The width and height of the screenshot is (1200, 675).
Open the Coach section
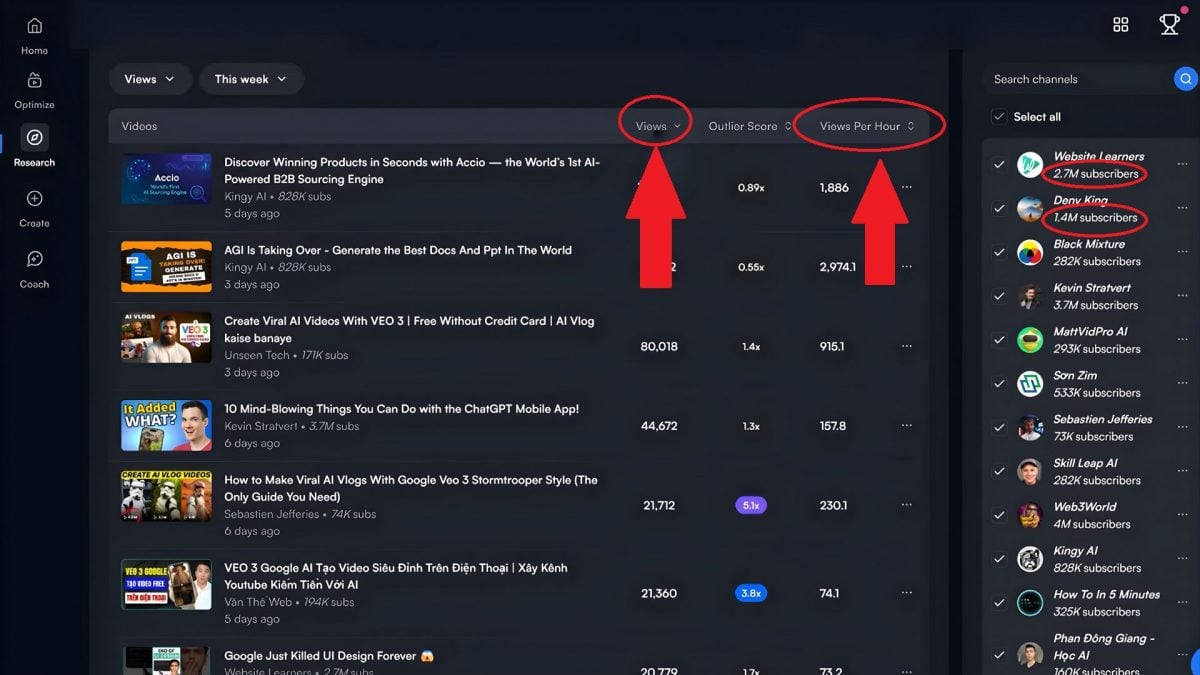33,267
